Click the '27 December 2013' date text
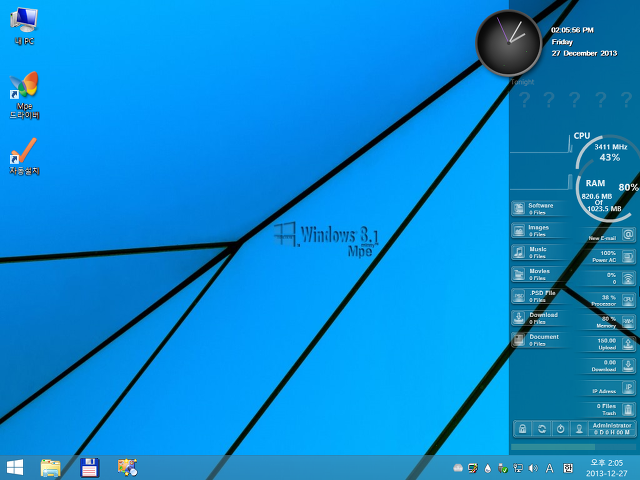 584,53
